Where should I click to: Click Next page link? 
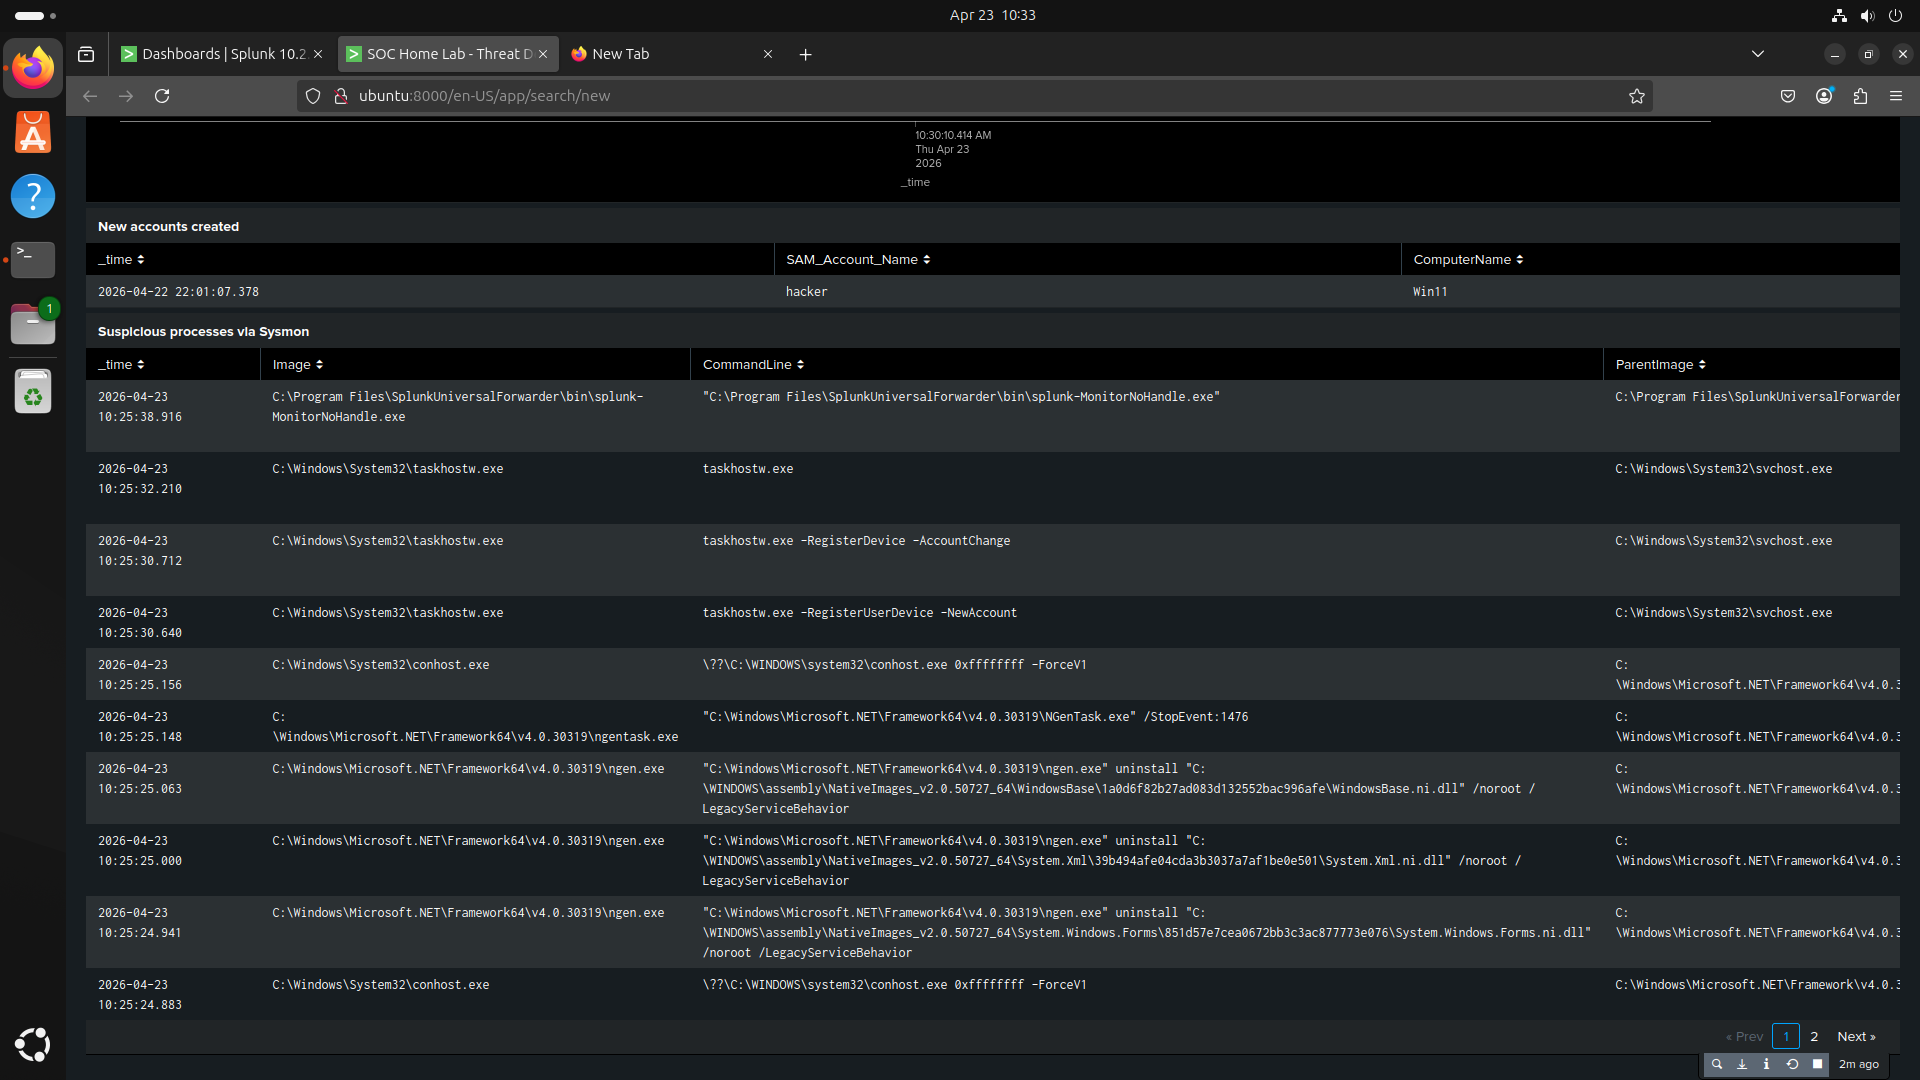pyautogui.click(x=1855, y=1037)
